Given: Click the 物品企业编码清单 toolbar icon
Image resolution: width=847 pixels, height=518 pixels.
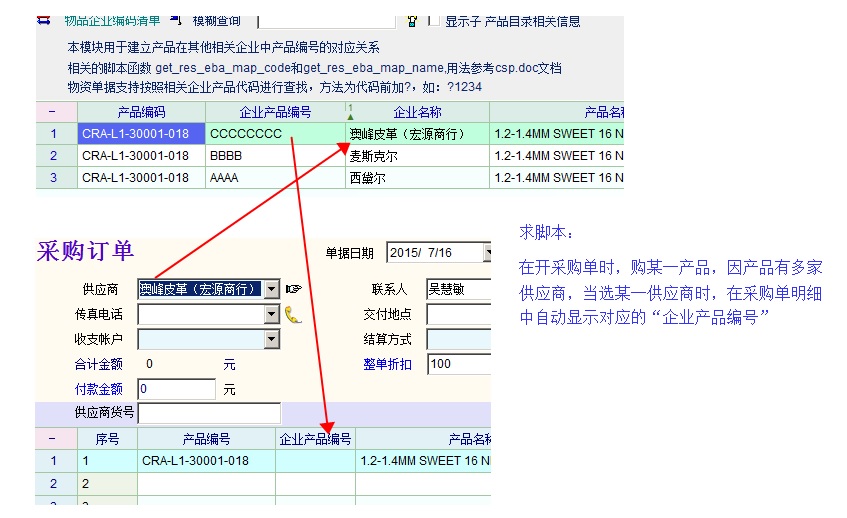Looking at the screenshot, I should click(x=45, y=20).
